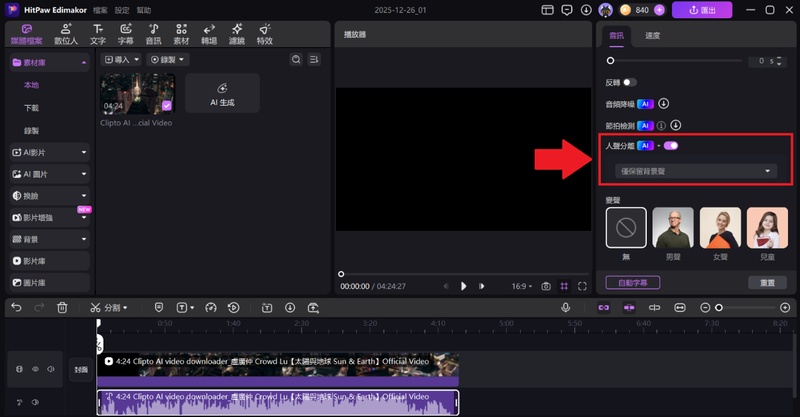
Task: Select the 轉場 transitions tool icon
Action: tap(210, 34)
